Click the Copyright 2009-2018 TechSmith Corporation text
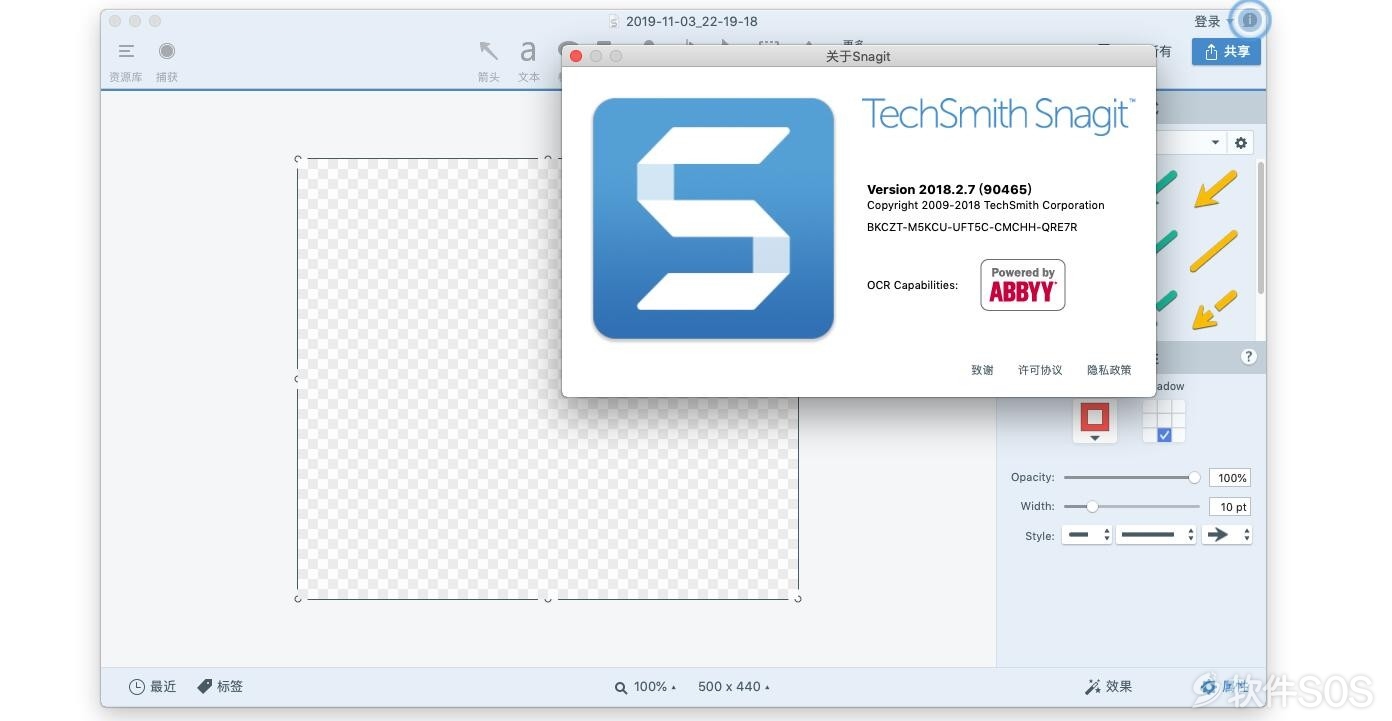This screenshot has height=721, width=1392. pyautogui.click(x=986, y=205)
